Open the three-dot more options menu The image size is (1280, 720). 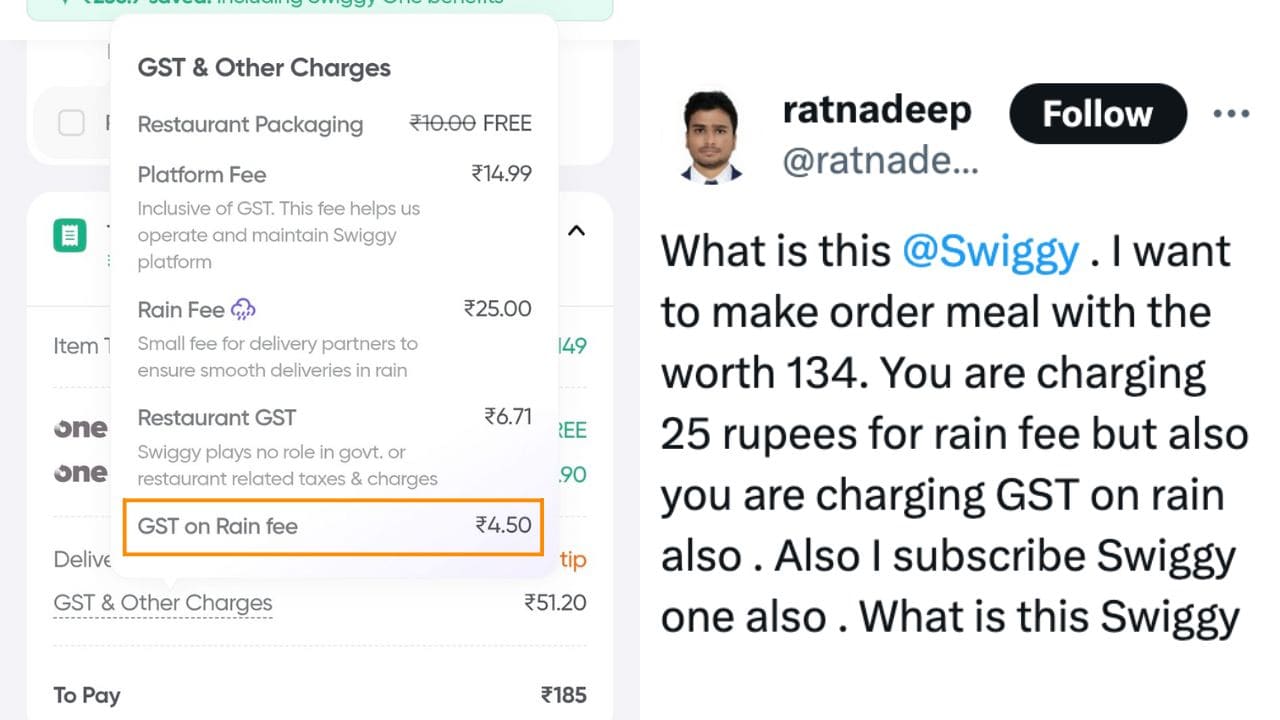(x=1231, y=114)
